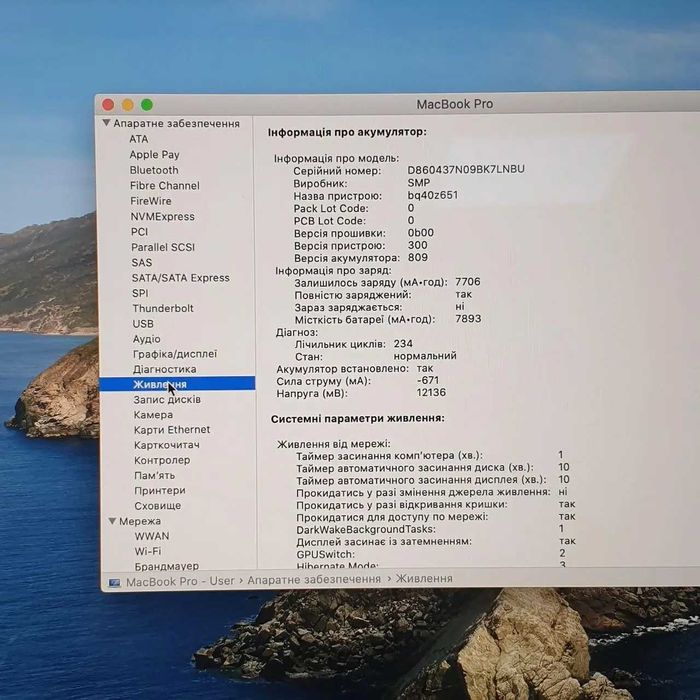Viewport: 700px width, 700px height.
Task: Click voltage value 12136
Action: pos(431,392)
